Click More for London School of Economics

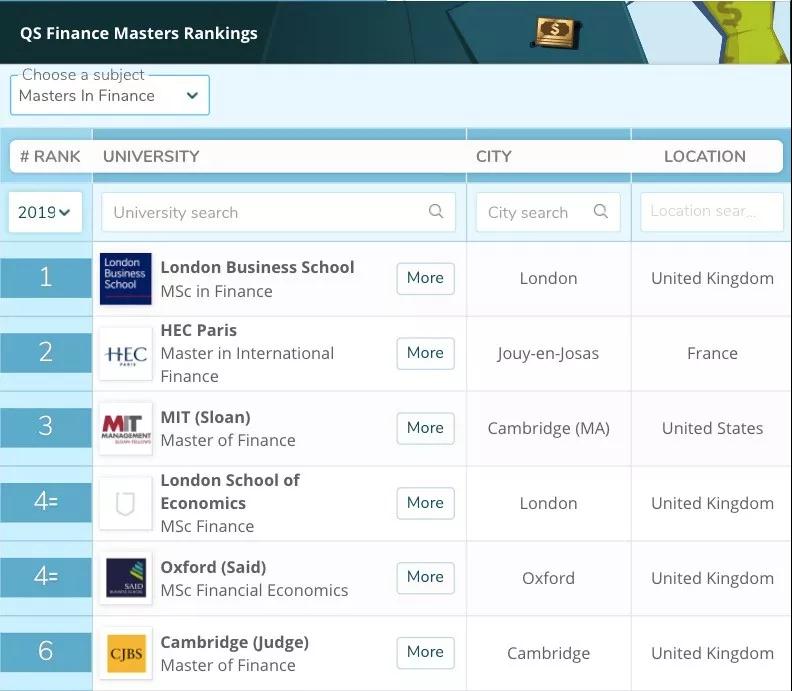425,503
